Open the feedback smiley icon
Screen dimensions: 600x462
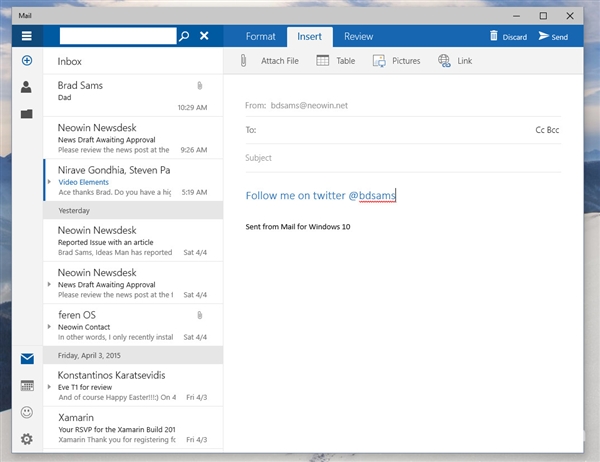click(x=26, y=412)
